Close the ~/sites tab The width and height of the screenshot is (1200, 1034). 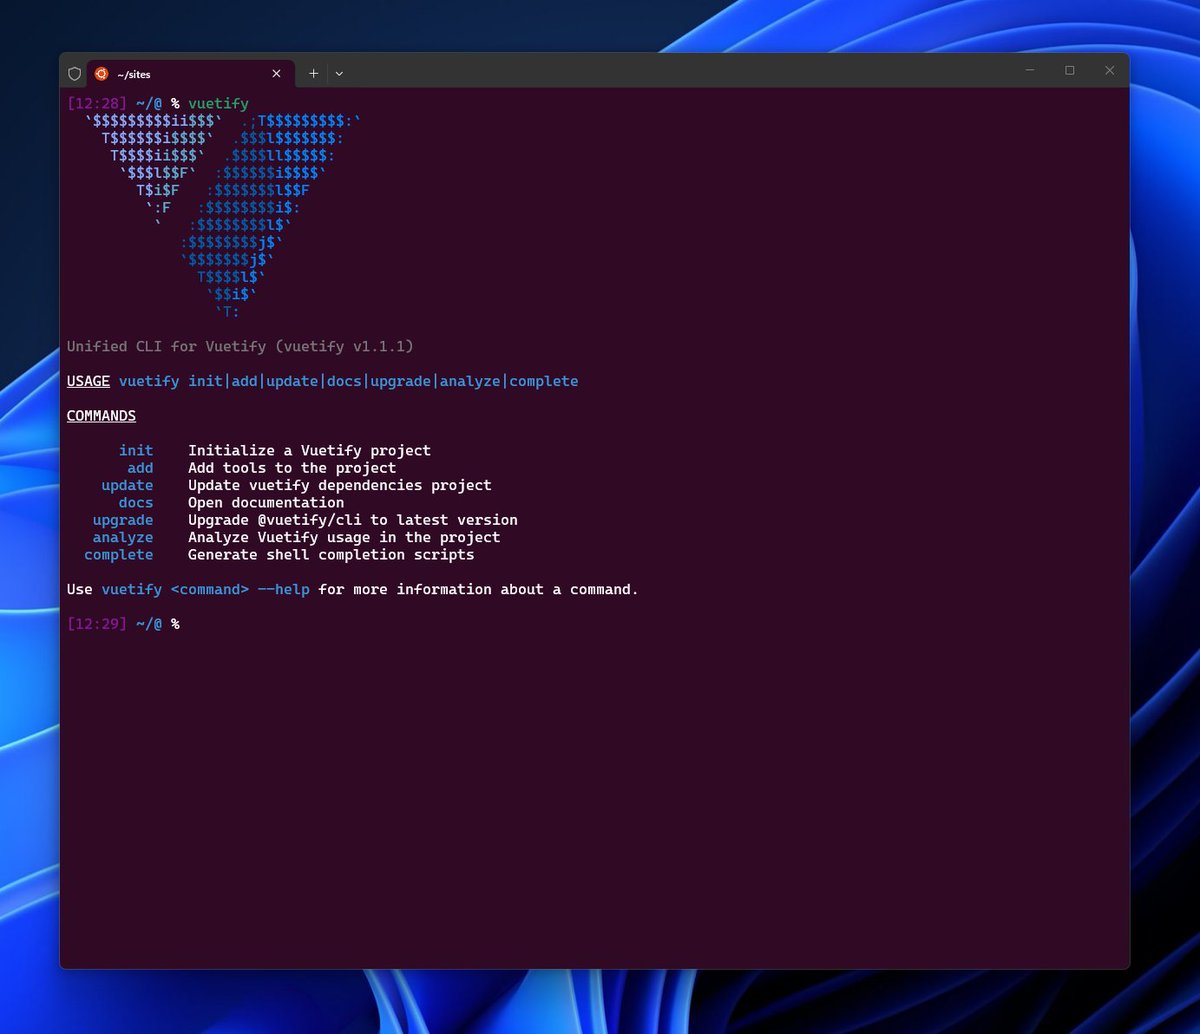[277, 73]
